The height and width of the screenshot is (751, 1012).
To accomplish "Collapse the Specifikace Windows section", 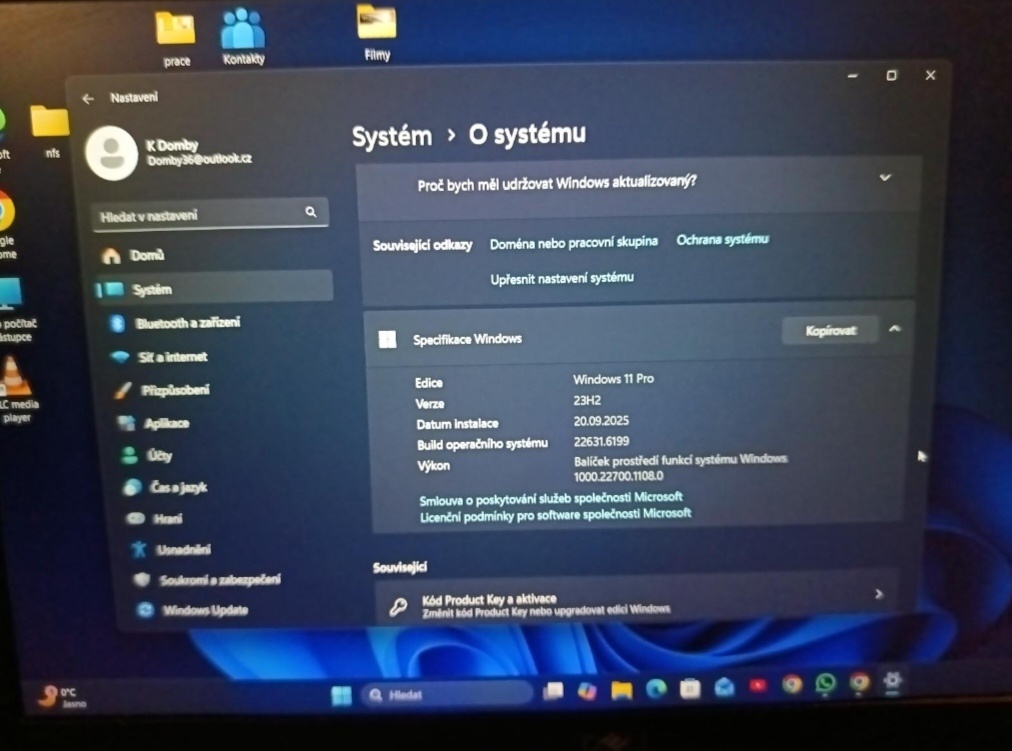I will coord(895,328).
